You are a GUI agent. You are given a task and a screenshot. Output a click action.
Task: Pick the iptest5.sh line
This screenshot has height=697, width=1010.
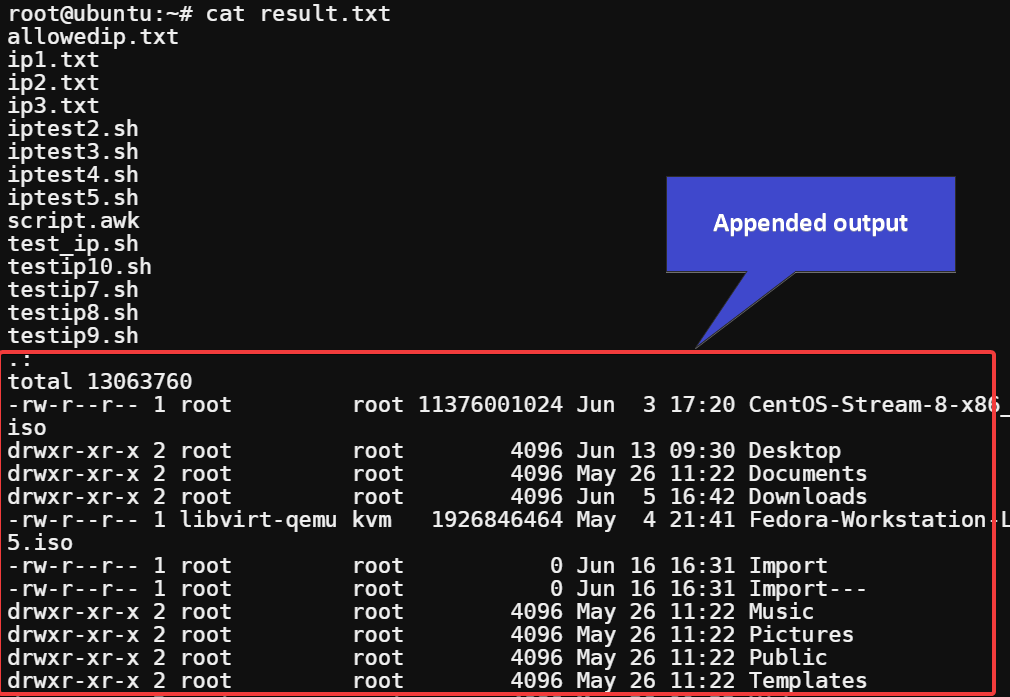pyautogui.click(x=73, y=198)
